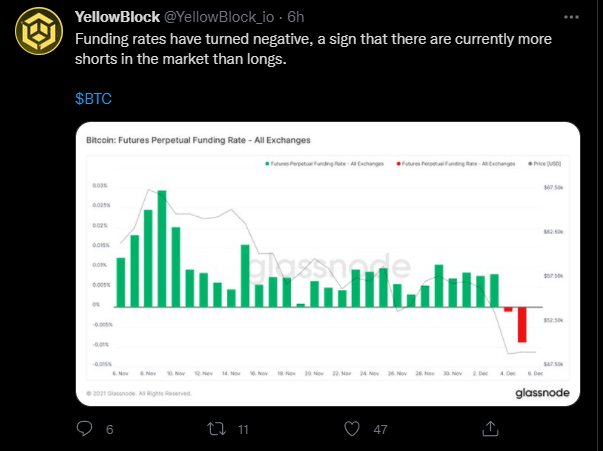Viewport: 603px width, 451px height.
Task: Share the tweet via share icon
Action: pyautogui.click(x=490, y=428)
